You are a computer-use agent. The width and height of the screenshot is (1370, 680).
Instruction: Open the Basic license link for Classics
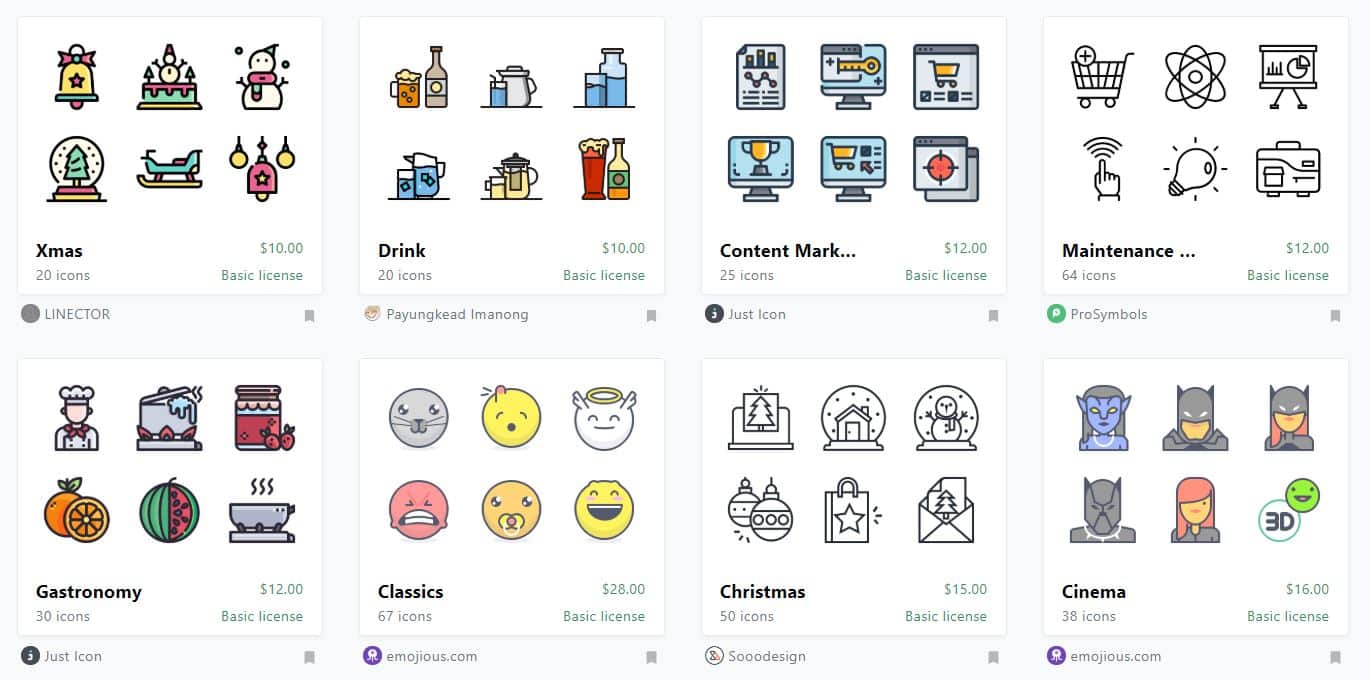tap(604, 616)
